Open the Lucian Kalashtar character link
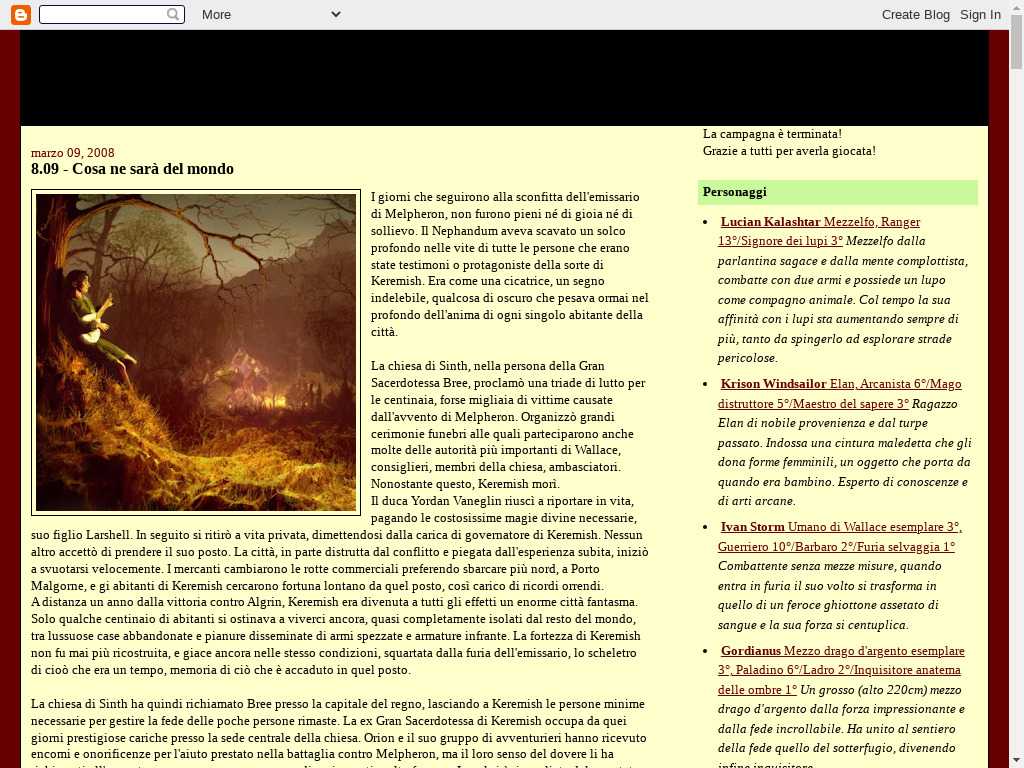The height and width of the screenshot is (768, 1024). coord(819,231)
